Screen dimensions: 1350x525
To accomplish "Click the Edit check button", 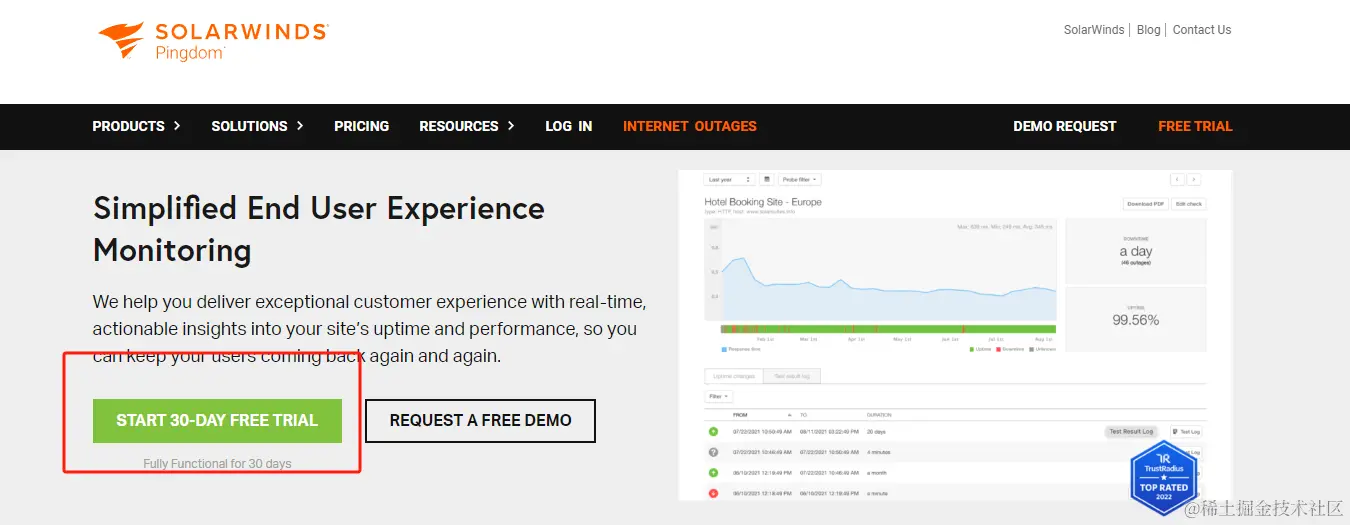I will pos(1189,204).
